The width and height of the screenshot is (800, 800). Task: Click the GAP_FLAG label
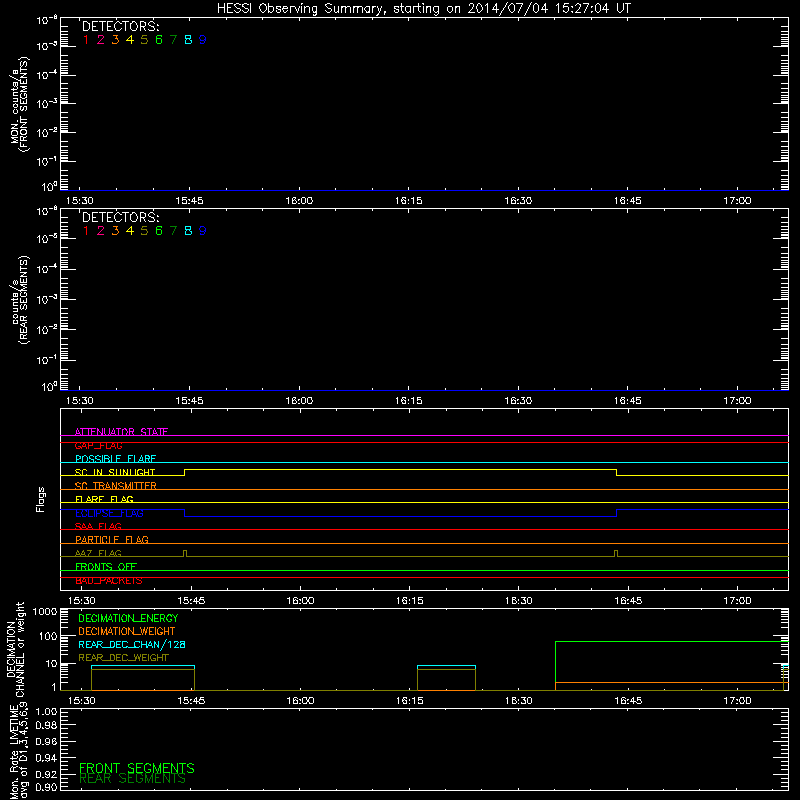tap(98, 445)
